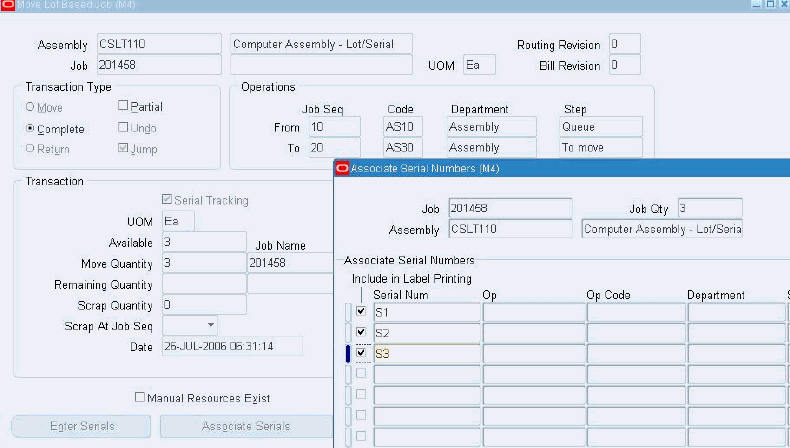Image resolution: width=790 pixels, height=448 pixels.
Task: Select the Move transaction type radio button
Action: pyautogui.click(x=30, y=107)
